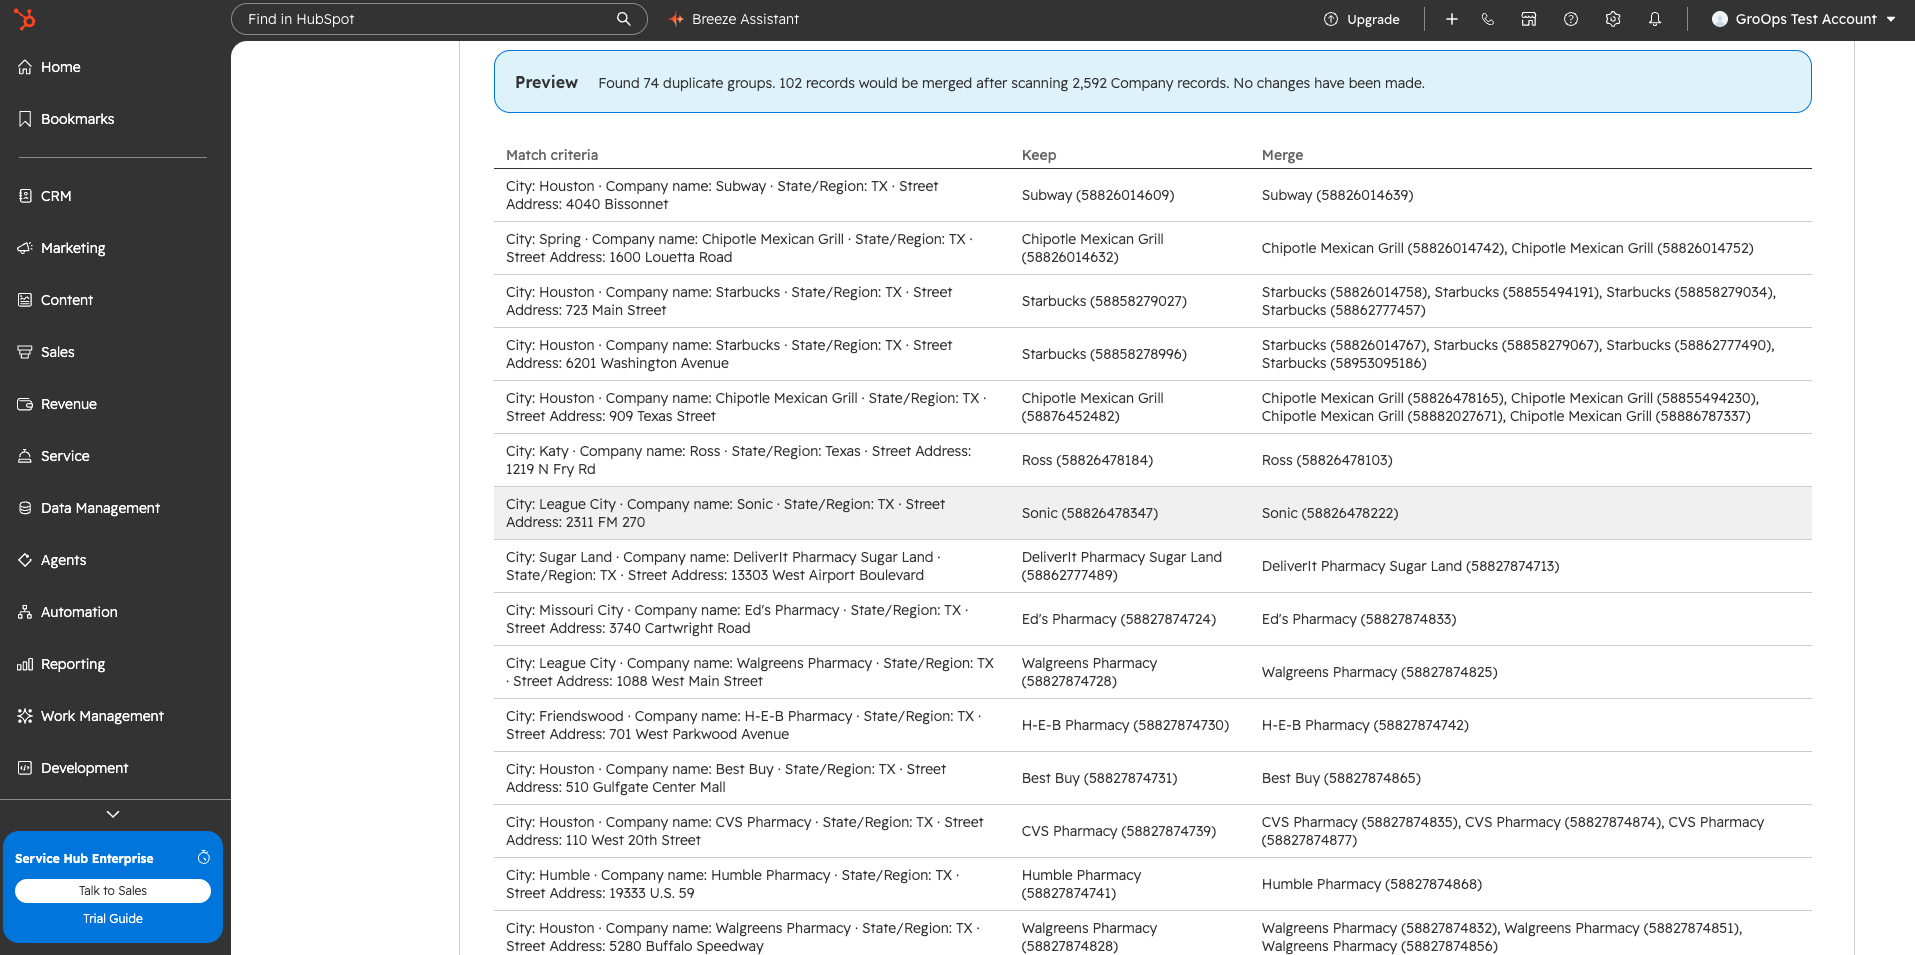Select Starbucks (58858278996) keep cell
The height and width of the screenshot is (955, 1915).
coord(1104,354)
